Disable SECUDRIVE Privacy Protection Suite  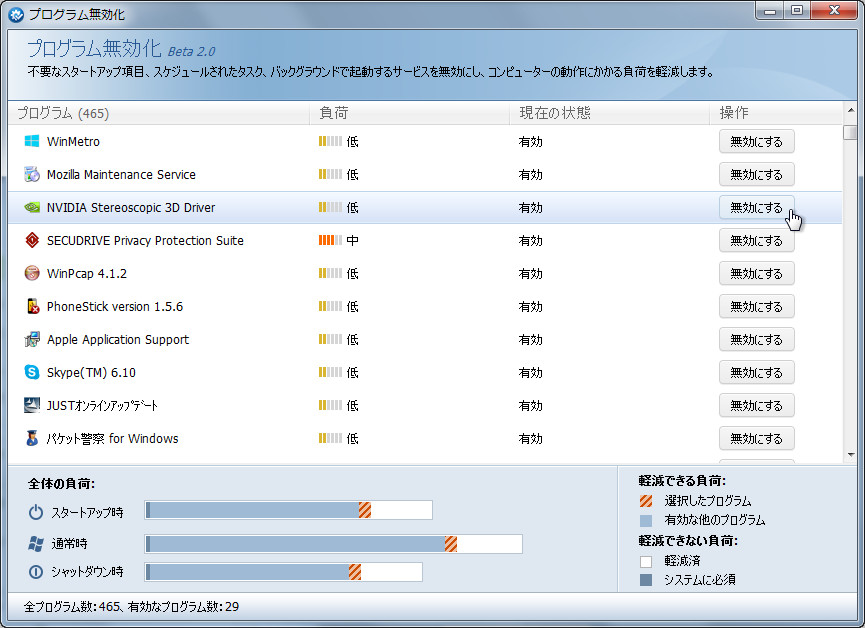[x=755, y=240]
